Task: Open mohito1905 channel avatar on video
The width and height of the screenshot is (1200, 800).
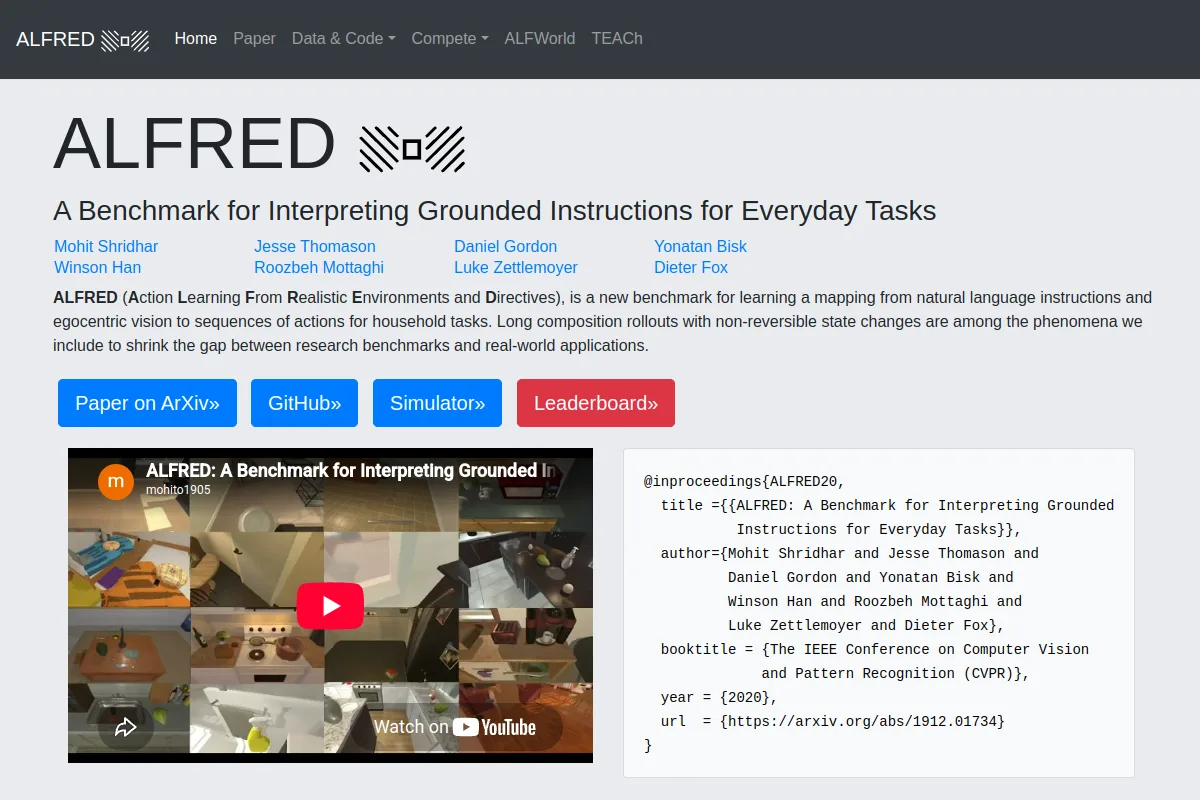Action: pos(116,481)
